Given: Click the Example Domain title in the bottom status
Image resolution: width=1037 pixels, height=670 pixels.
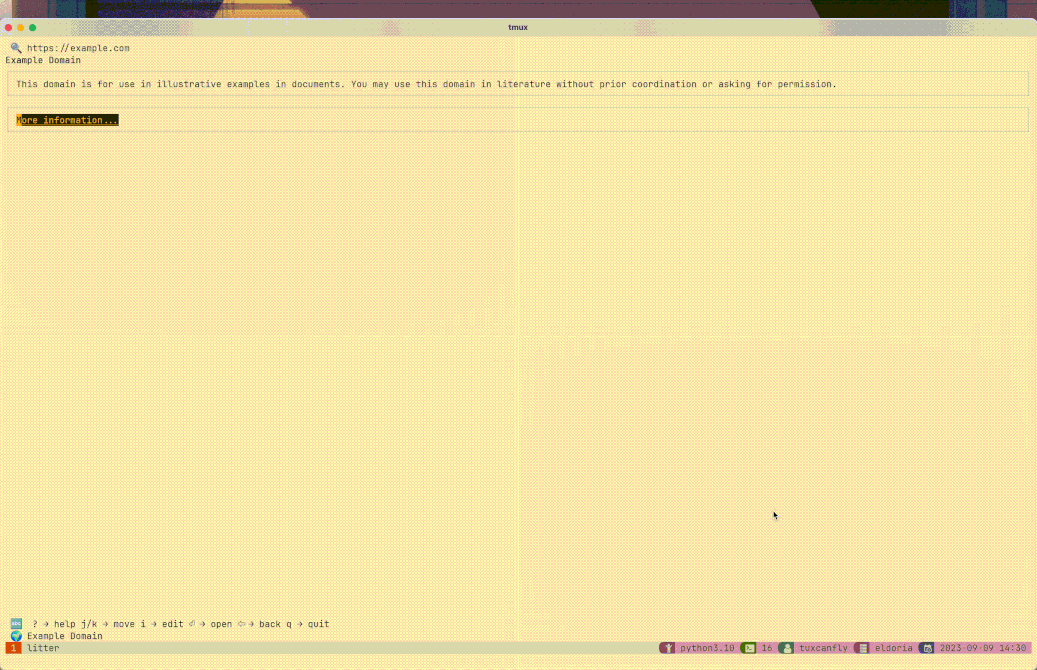Looking at the screenshot, I should pos(65,636).
